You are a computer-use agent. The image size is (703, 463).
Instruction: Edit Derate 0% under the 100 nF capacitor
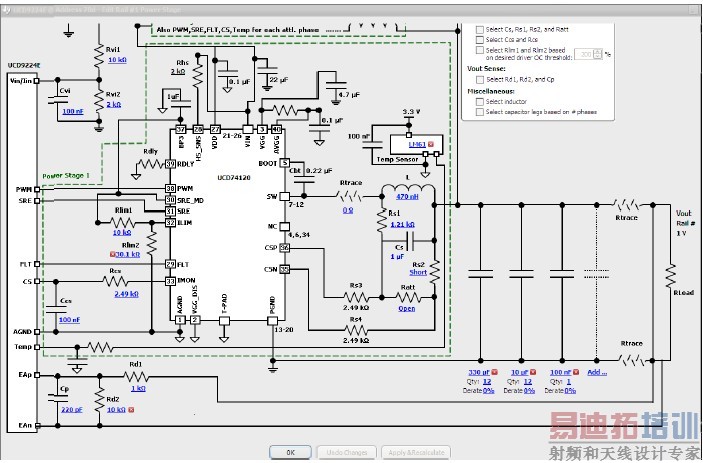[570, 391]
